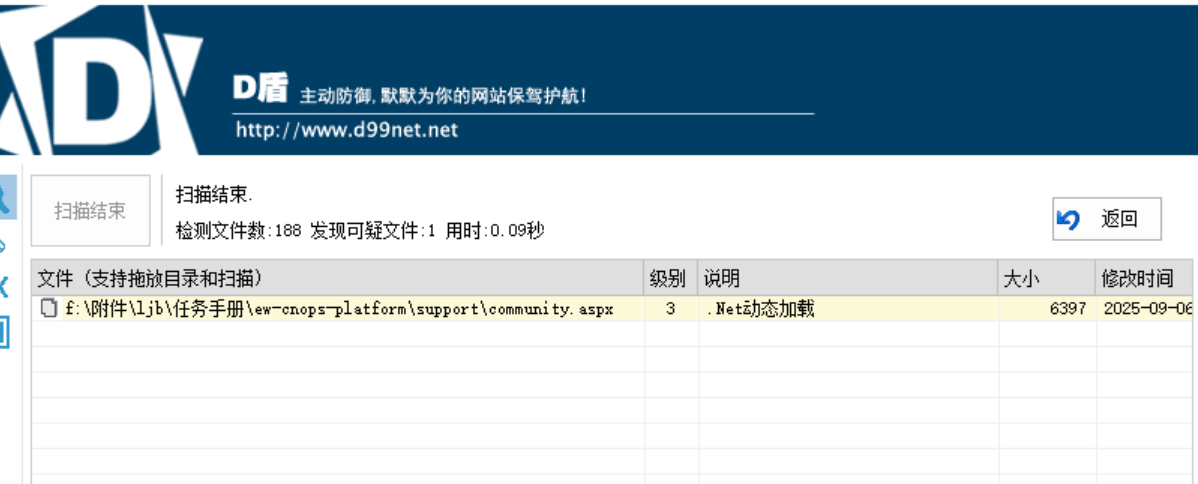
Task: Click the 返回 text label
Action: pyautogui.click(x=1119, y=220)
